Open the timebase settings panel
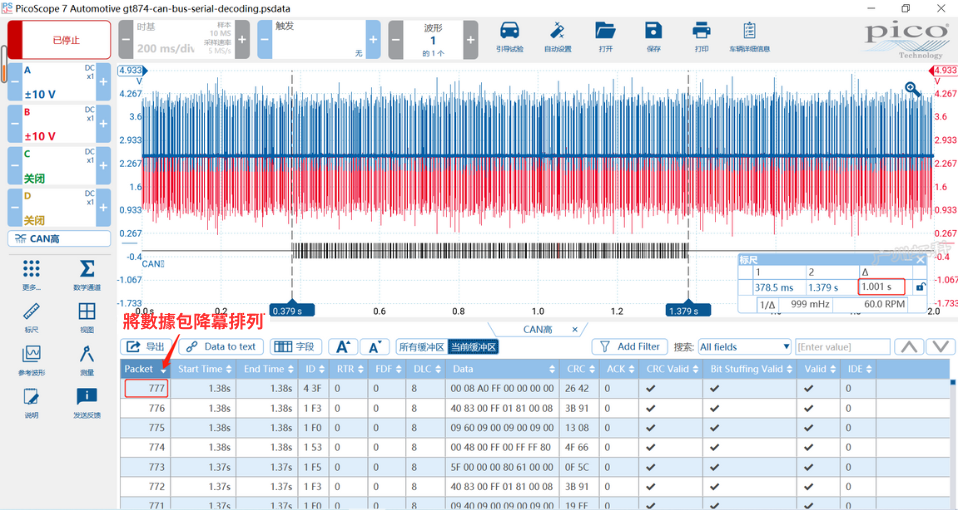Screen dimensions: 960x510 [x=184, y=40]
